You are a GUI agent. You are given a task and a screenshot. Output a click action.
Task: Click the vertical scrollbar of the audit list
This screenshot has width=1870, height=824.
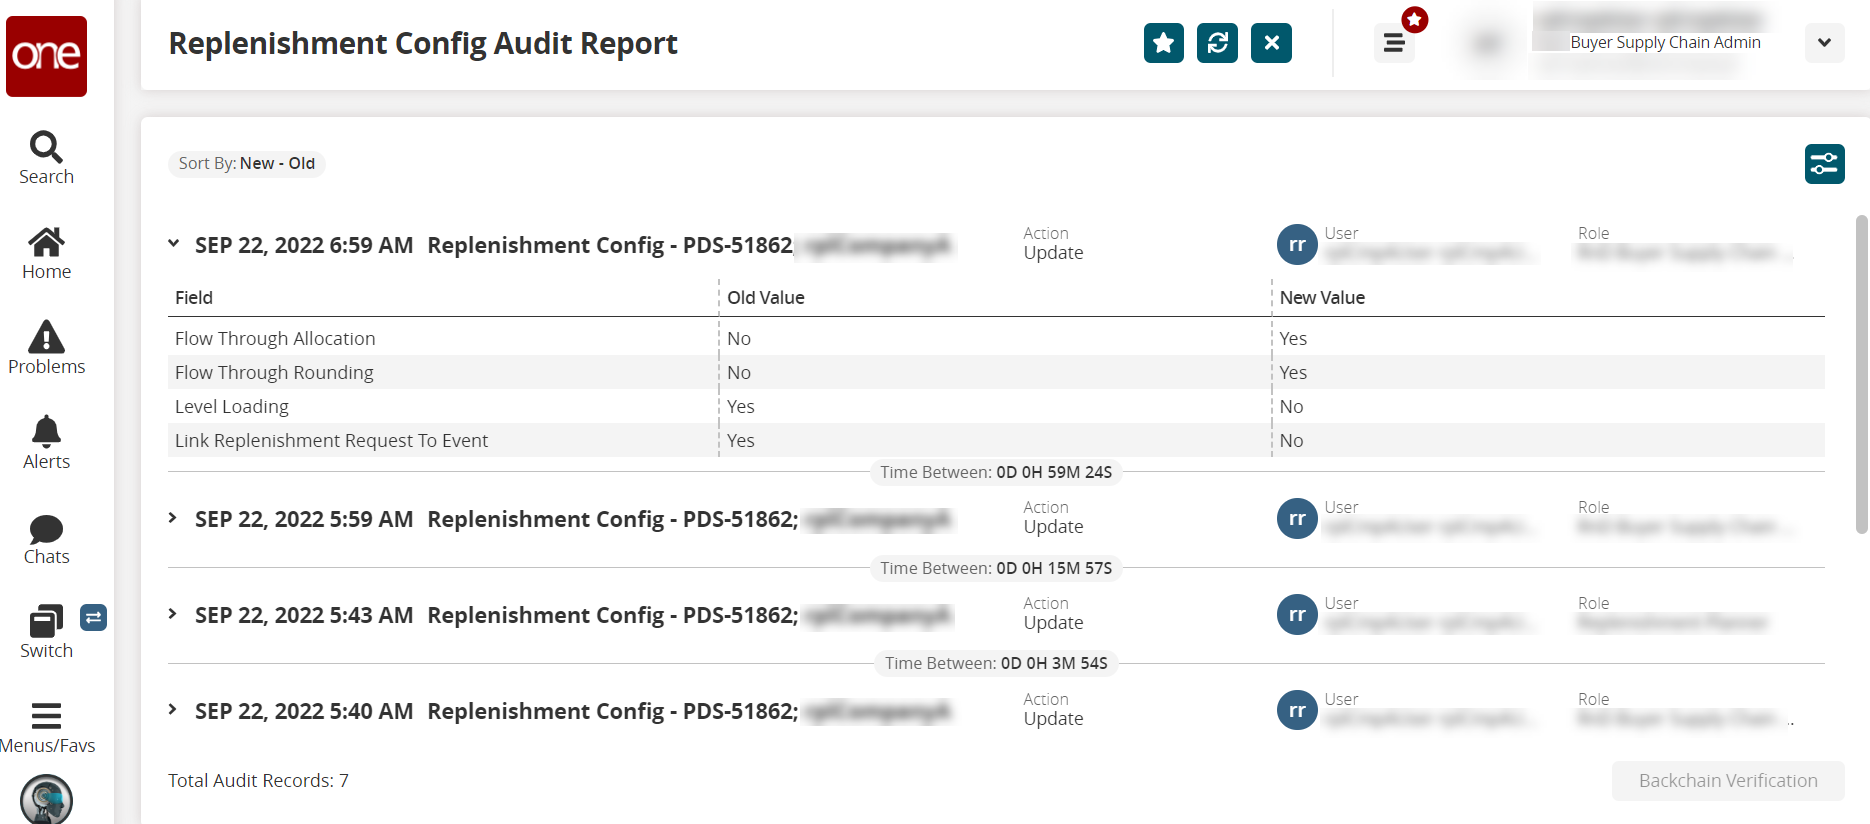point(1861,375)
